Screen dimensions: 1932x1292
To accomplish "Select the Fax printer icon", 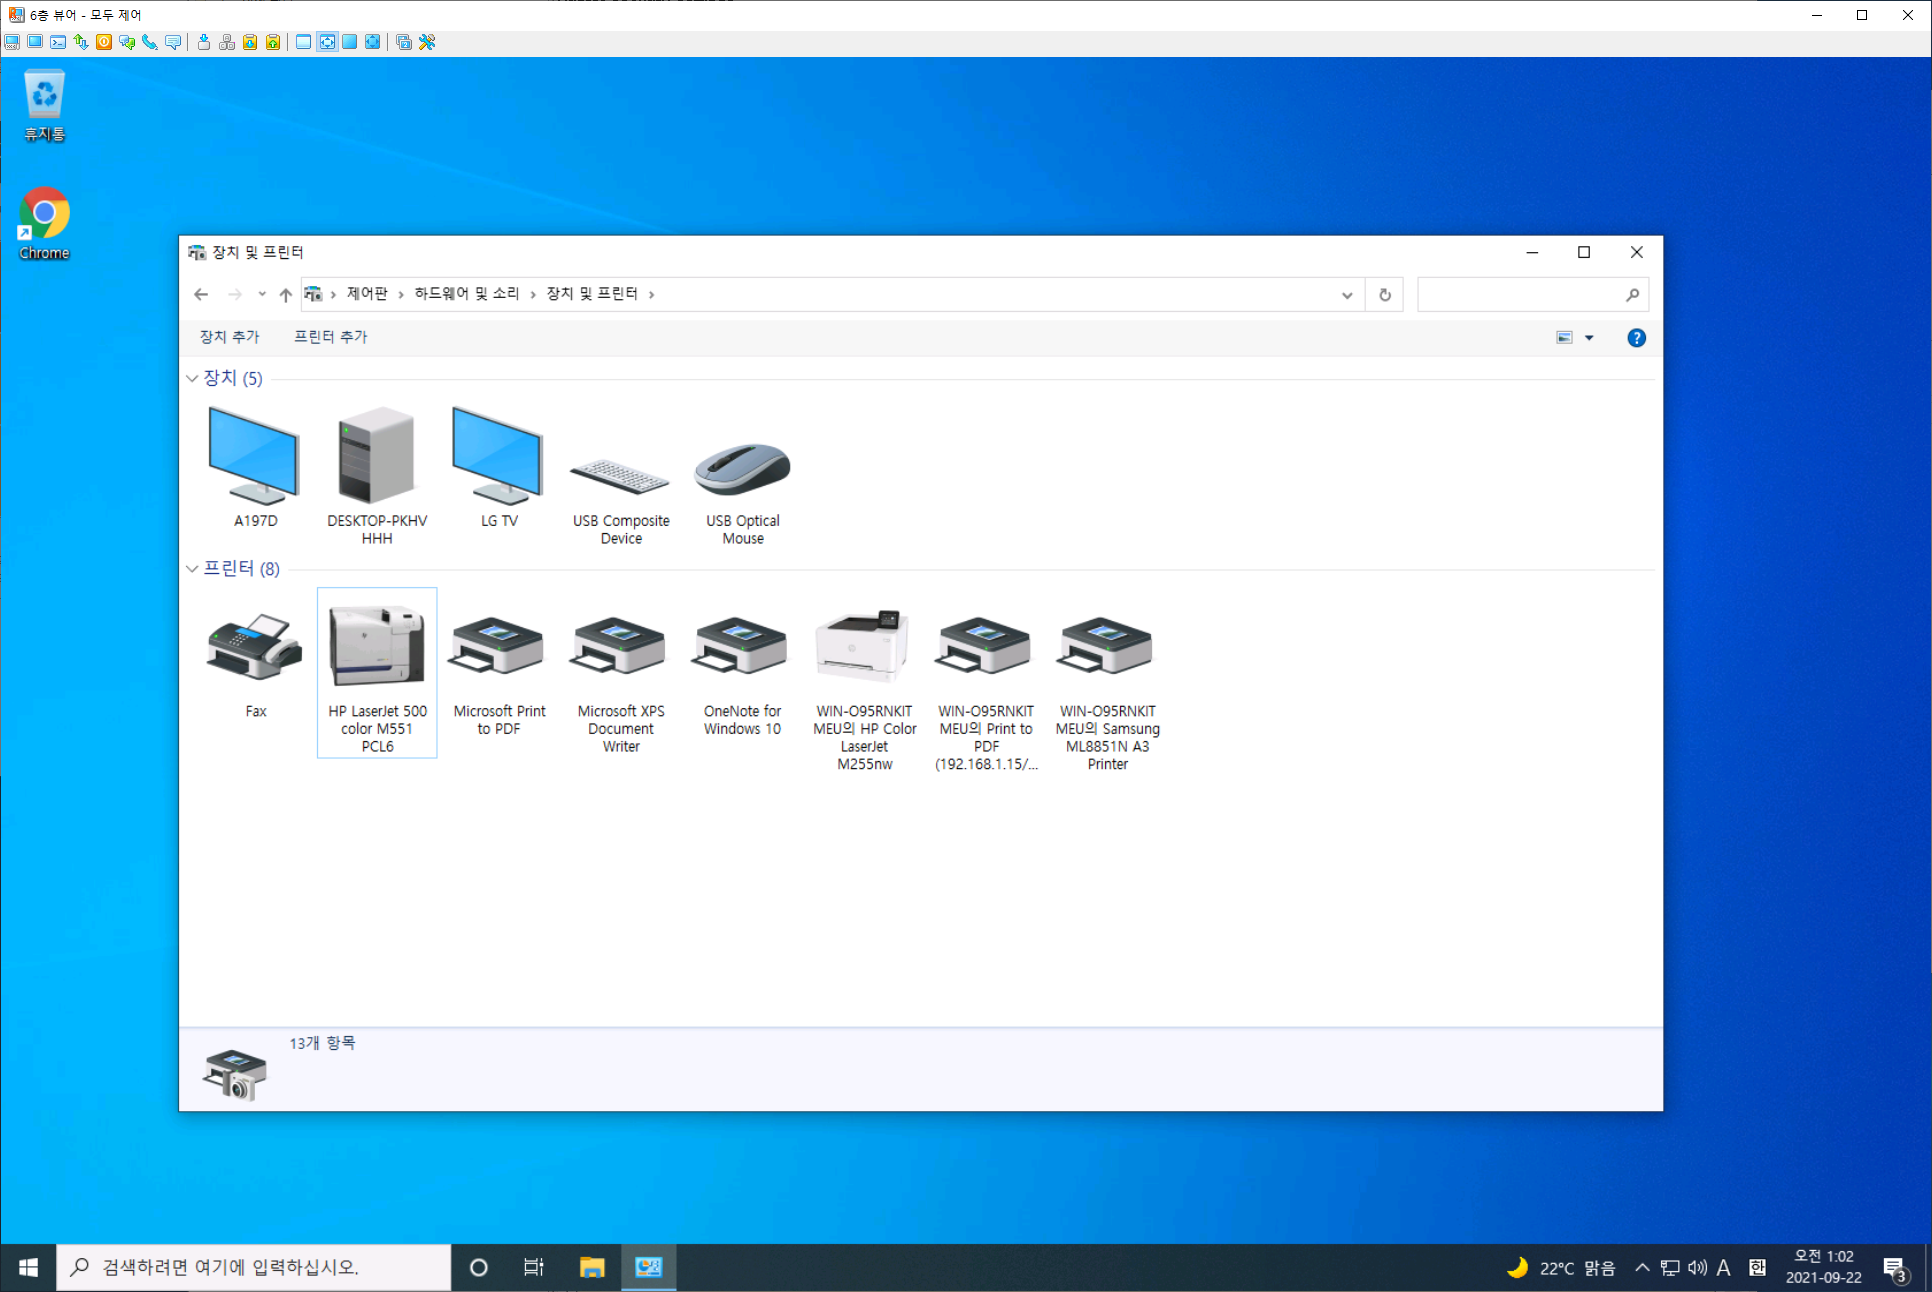I will 255,650.
